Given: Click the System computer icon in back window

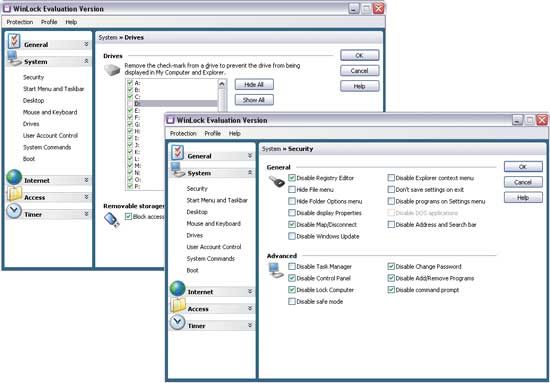Looking at the screenshot, I should [x=14, y=59].
